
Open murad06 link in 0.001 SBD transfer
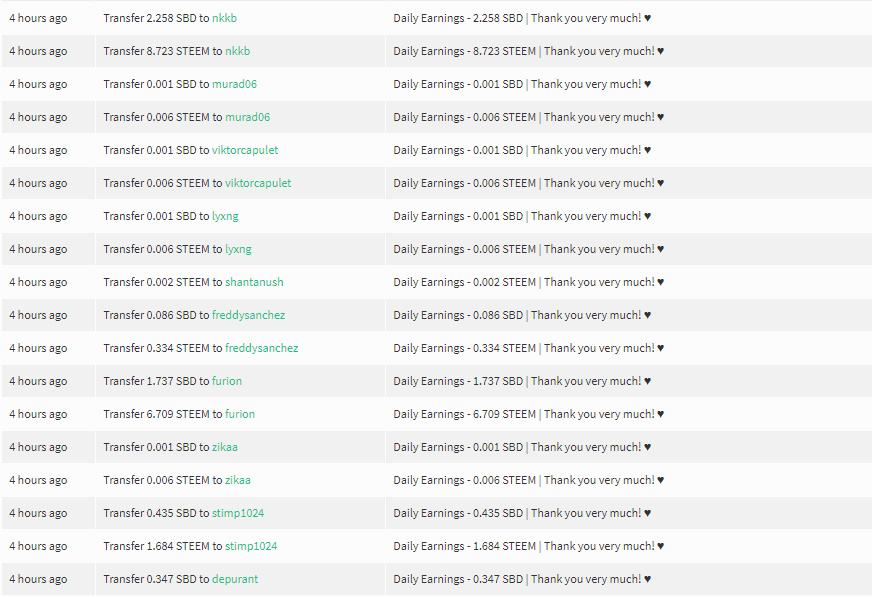click(234, 84)
